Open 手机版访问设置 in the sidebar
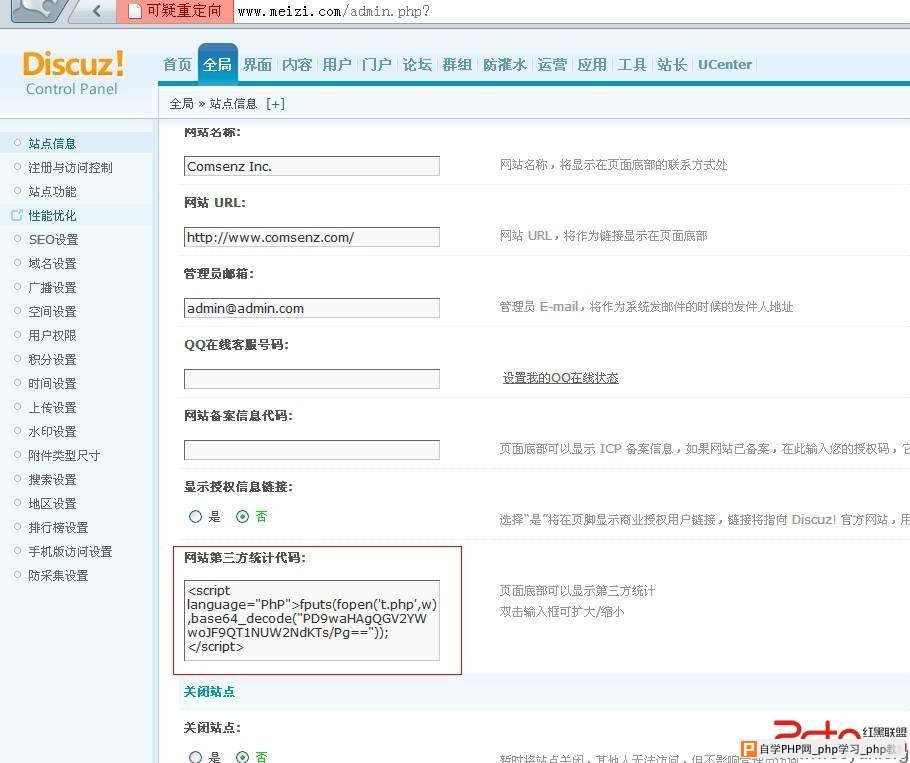910x763 pixels. coord(70,552)
